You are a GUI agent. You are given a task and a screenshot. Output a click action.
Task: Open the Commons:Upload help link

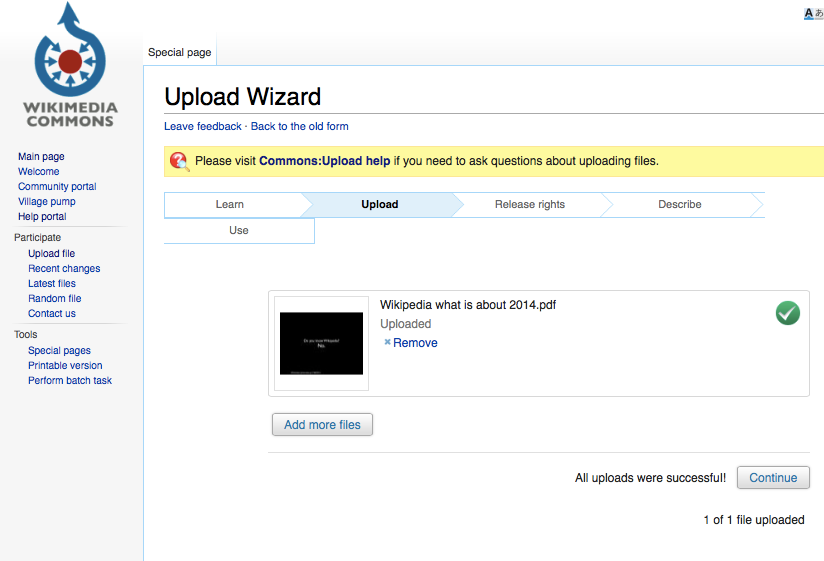pyautogui.click(x=324, y=161)
